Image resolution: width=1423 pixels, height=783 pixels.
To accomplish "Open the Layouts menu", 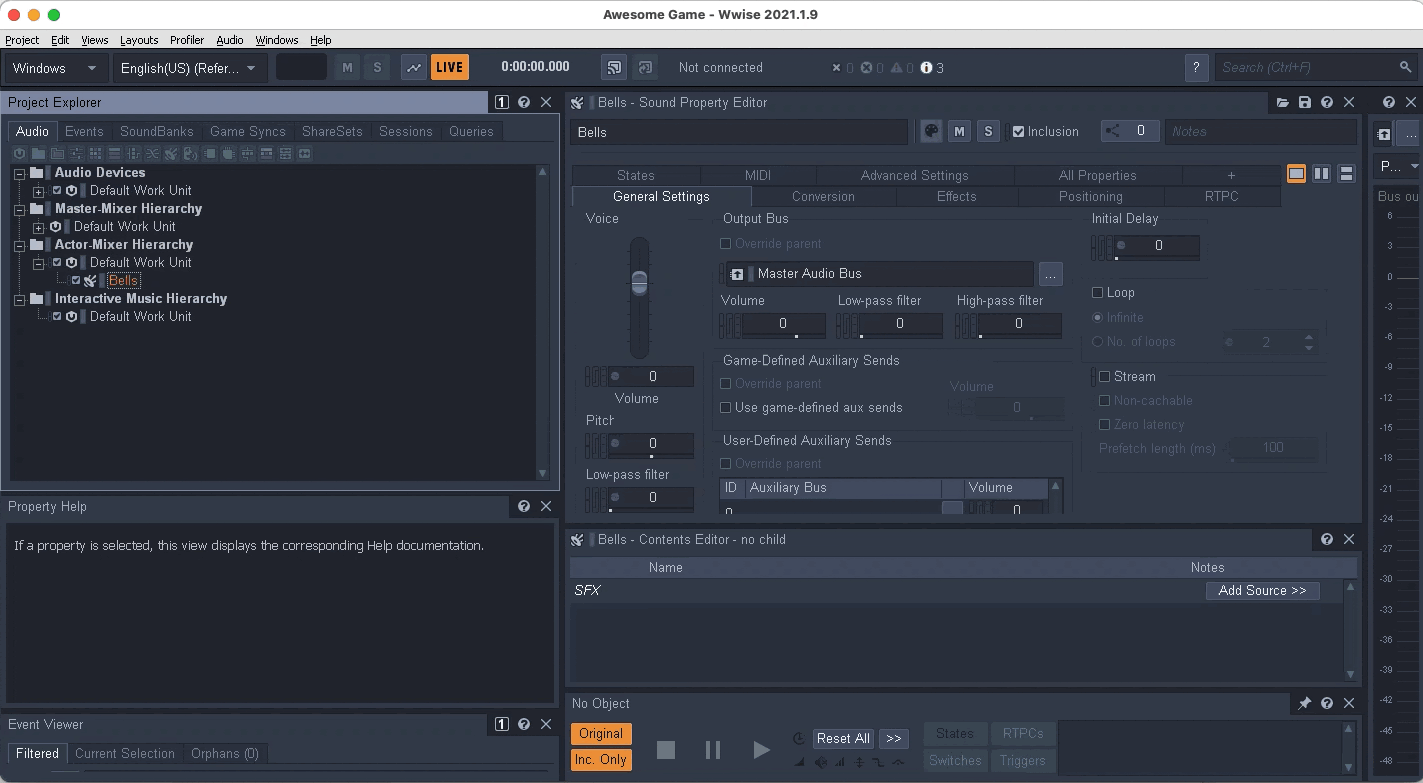I will click(139, 40).
